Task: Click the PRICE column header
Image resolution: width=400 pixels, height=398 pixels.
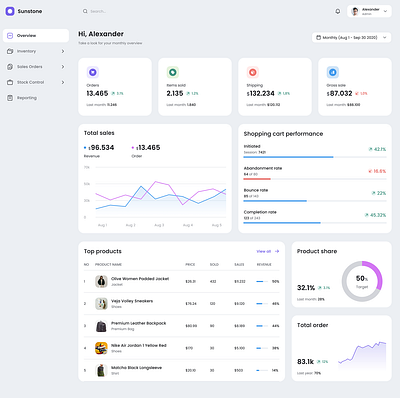Action: coord(190,264)
